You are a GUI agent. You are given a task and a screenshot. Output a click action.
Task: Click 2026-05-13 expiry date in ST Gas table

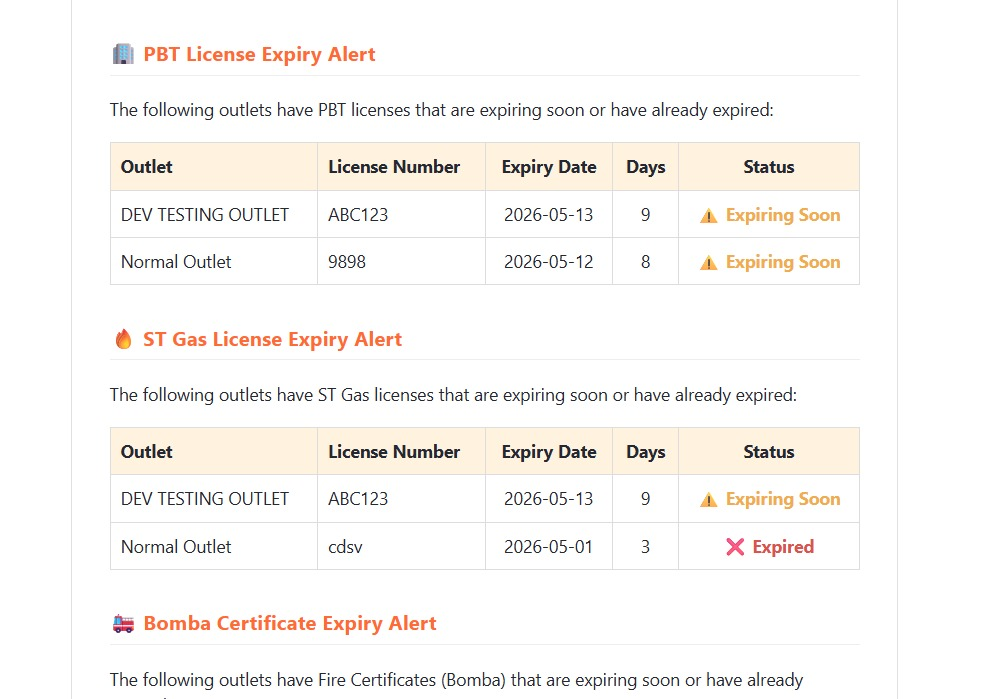pyautogui.click(x=549, y=499)
